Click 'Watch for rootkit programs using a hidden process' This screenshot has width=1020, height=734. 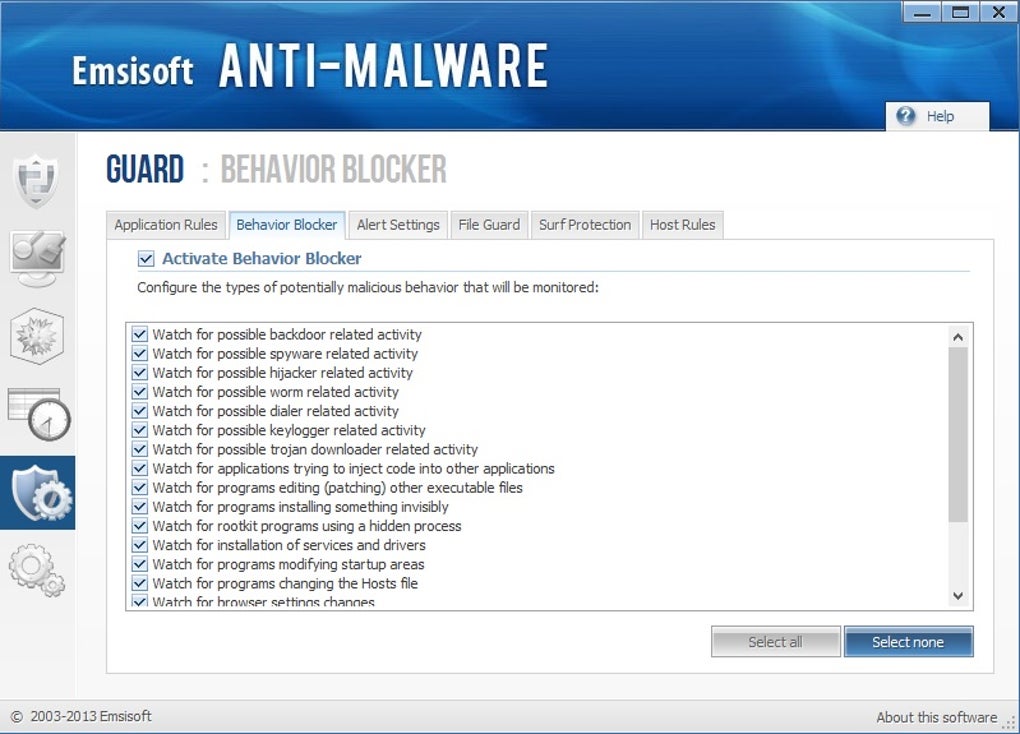(306, 526)
